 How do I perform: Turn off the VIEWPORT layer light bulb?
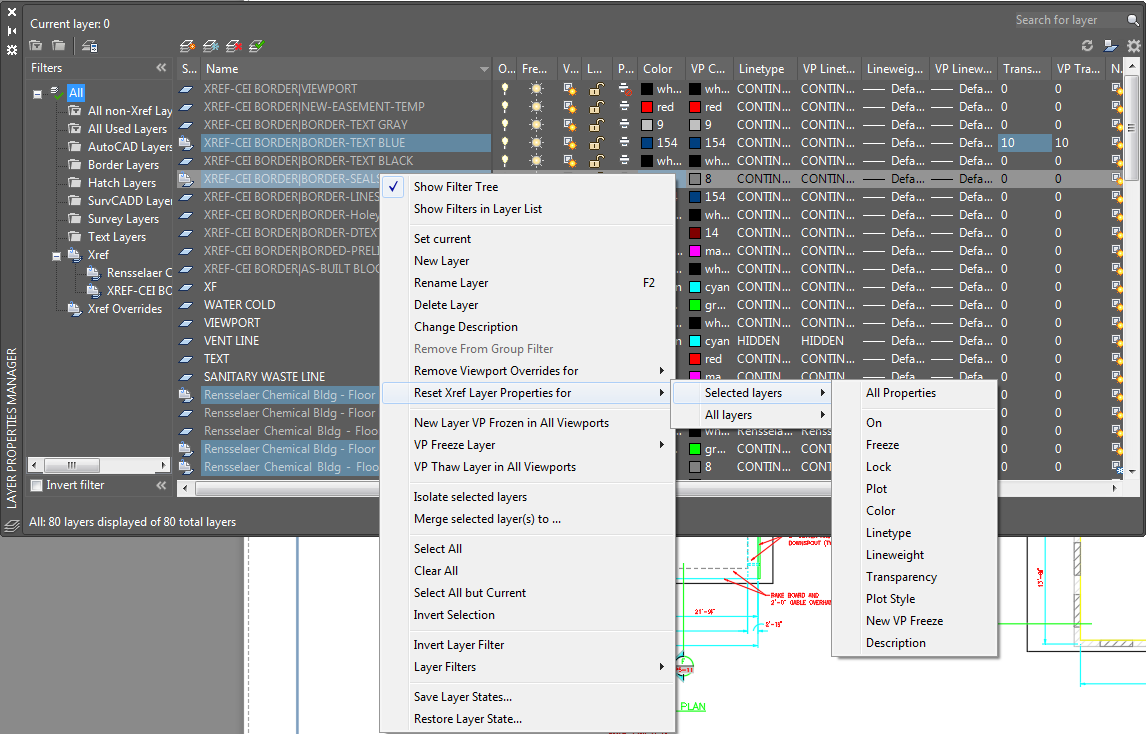(506, 89)
